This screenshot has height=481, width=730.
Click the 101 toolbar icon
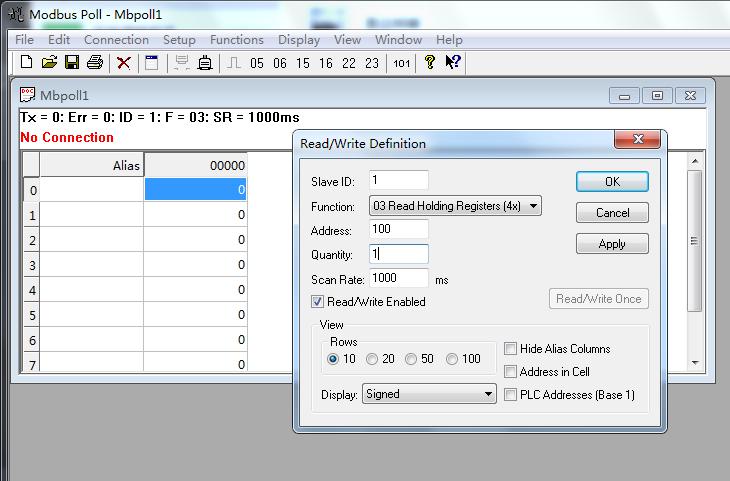click(401, 63)
